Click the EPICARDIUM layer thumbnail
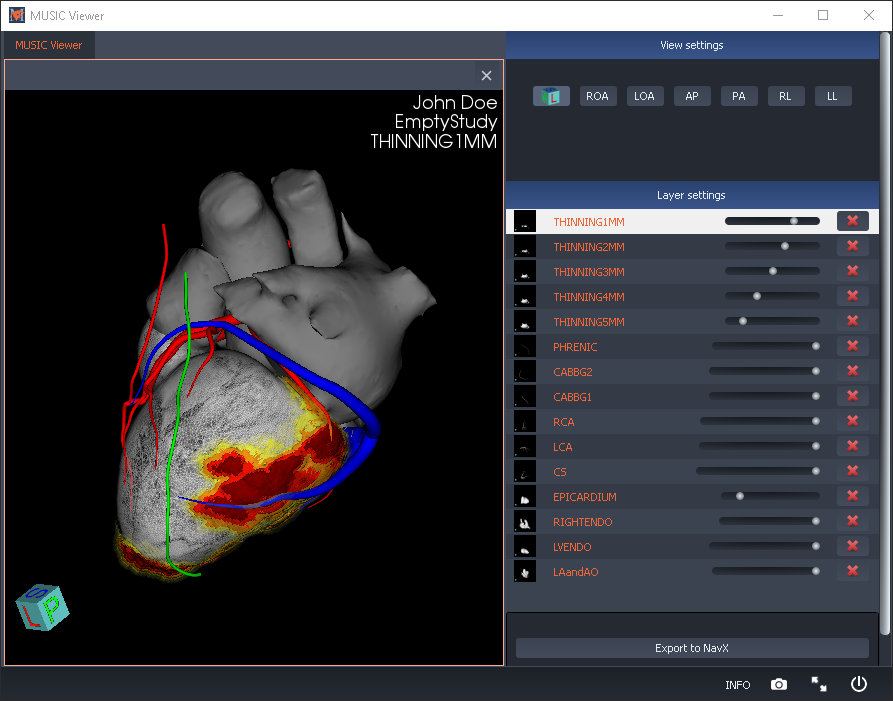This screenshot has height=701, width=893. [525, 496]
